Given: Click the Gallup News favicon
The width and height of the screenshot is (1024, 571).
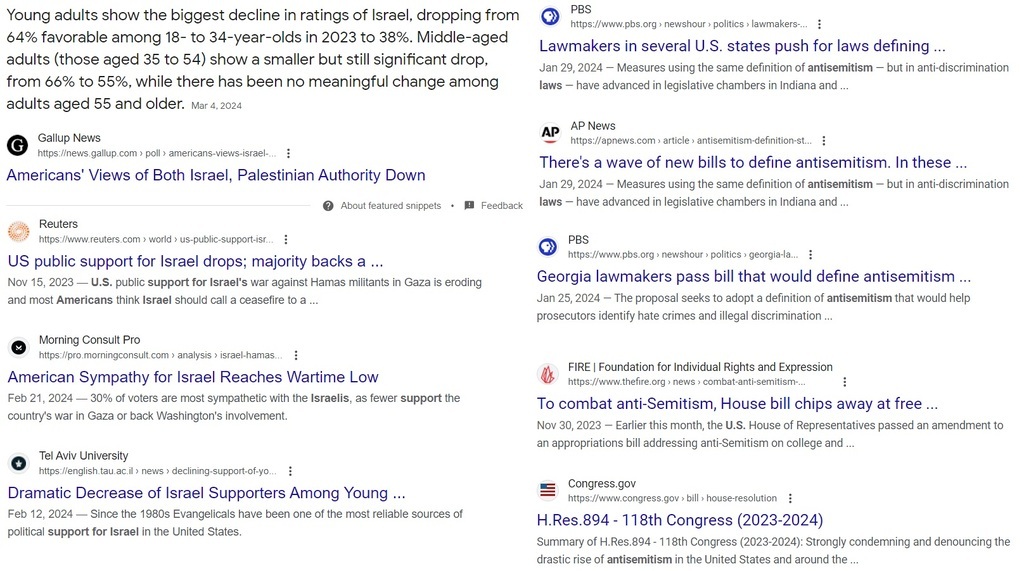Looking at the screenshot, I should pyautogui.click(x=18, y=145).
